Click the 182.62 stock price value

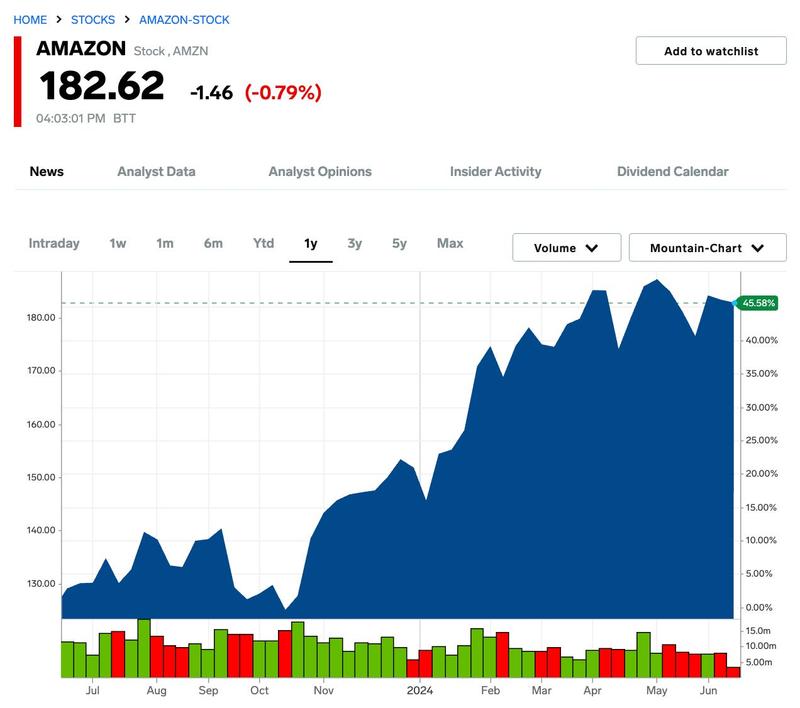coord(102,86)
